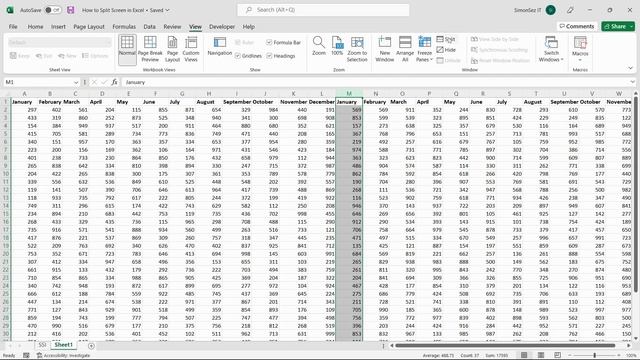Expand the formula bar chevron

click(633, 82)
